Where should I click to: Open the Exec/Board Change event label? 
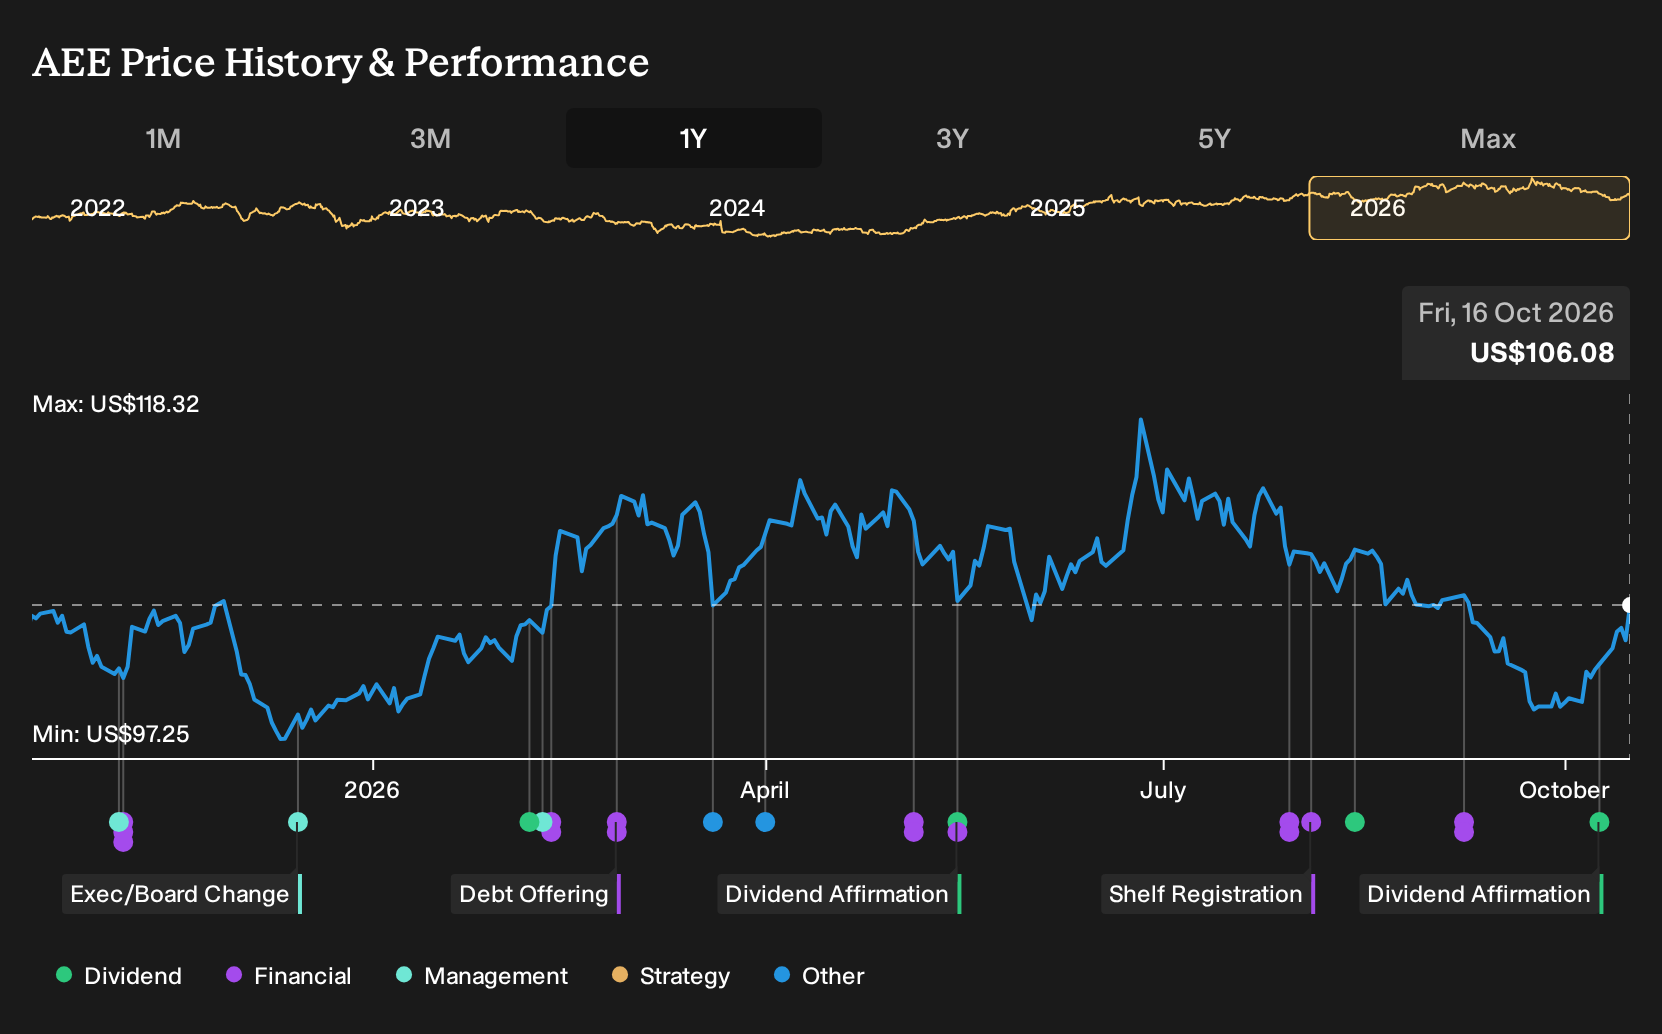pyautogui.click(x=181, y=894)
